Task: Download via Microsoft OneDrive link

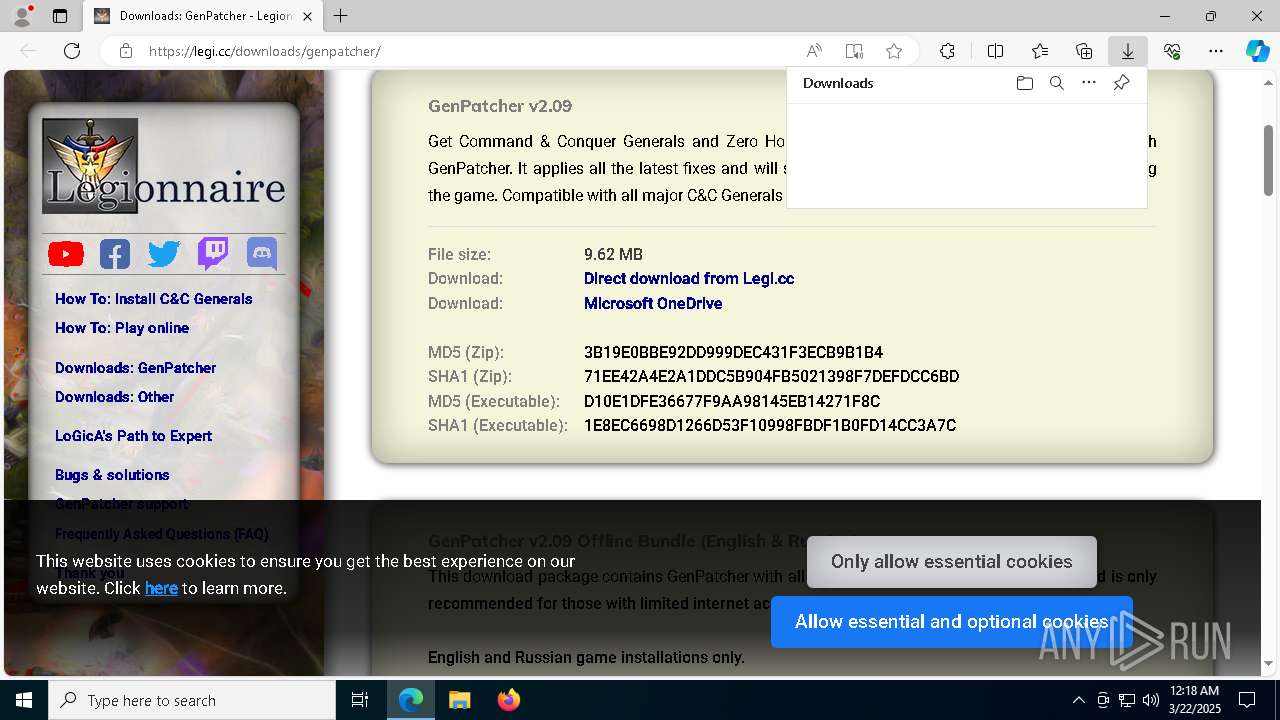Action: tap(653, 303)
